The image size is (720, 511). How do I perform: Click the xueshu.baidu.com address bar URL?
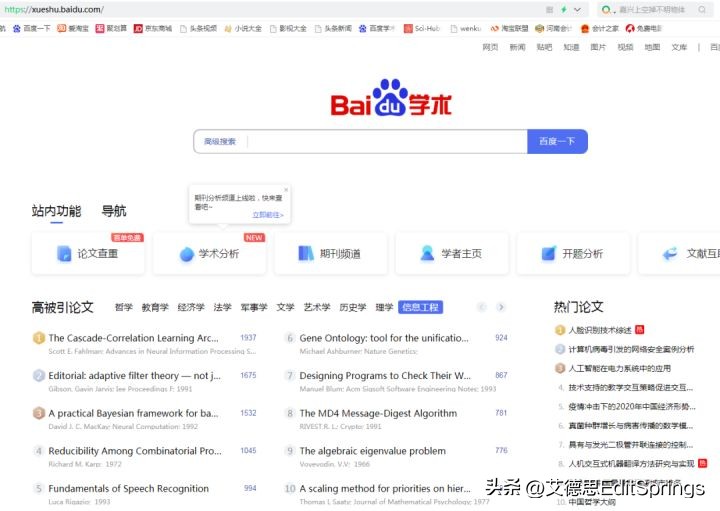coord(54,9)
